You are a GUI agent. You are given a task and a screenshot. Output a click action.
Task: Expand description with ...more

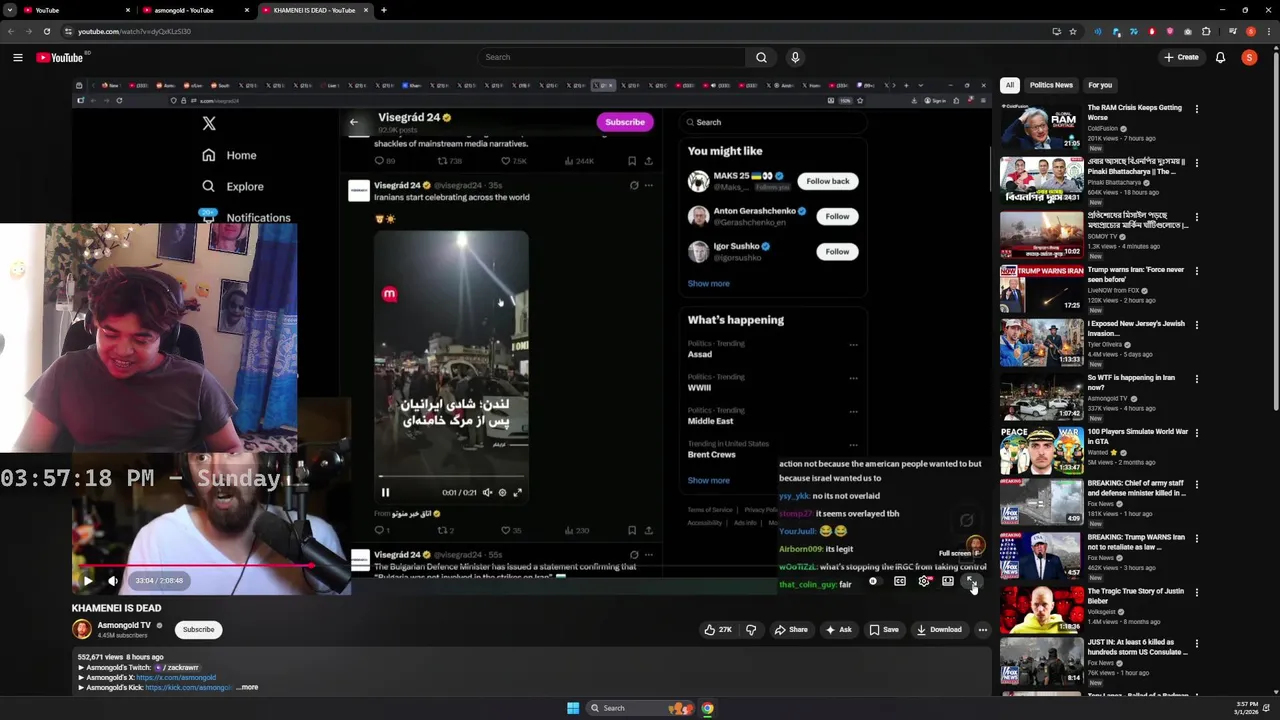tap(247, 688)
